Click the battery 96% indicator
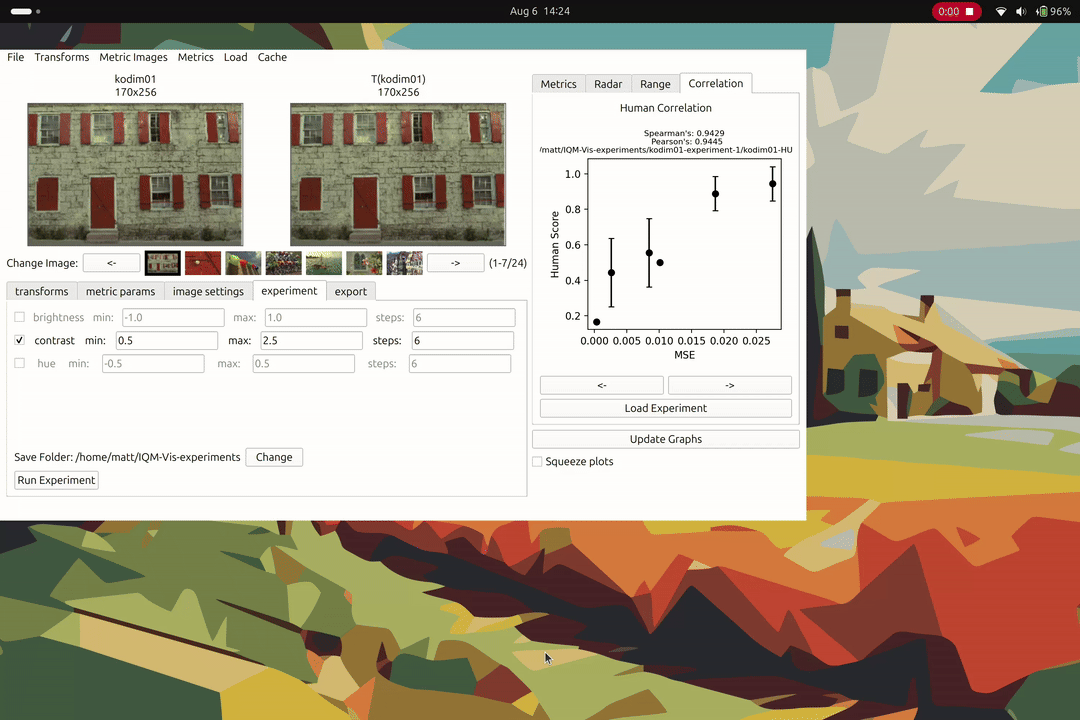 tap(1054, 12)
